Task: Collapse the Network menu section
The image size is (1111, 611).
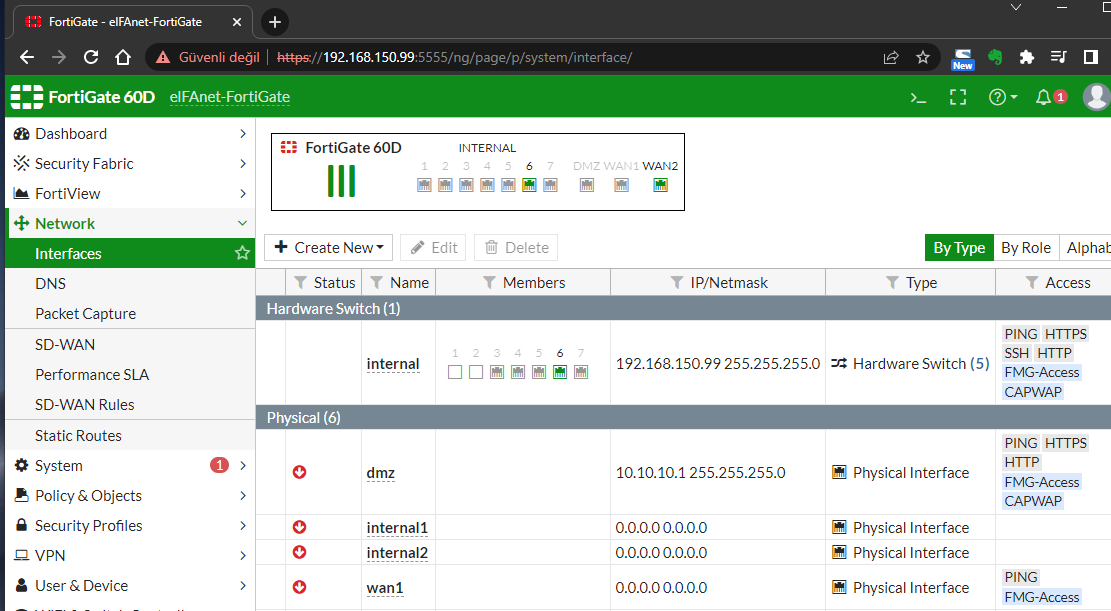Action: [x=242, y=224]
